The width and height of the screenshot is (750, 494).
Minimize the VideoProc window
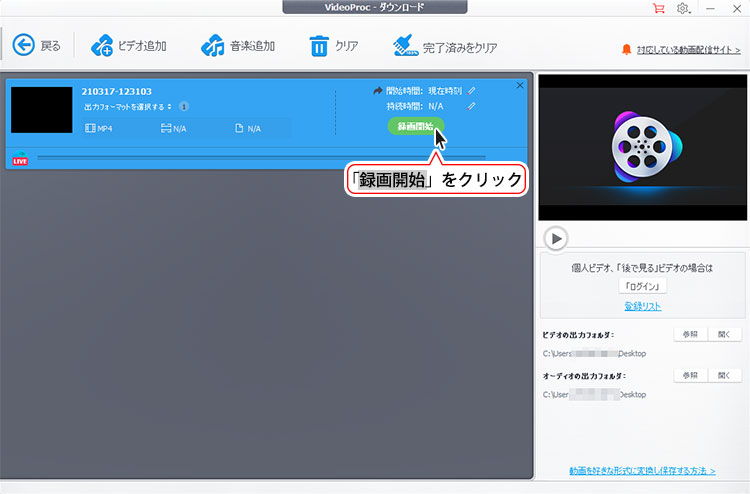(710, 9)
